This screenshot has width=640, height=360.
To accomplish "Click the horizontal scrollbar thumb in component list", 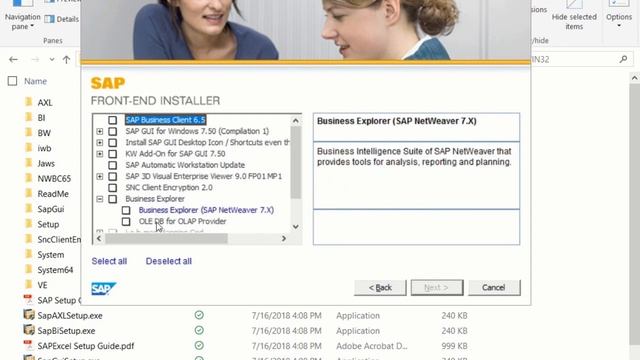I will [x=166, y=239].
